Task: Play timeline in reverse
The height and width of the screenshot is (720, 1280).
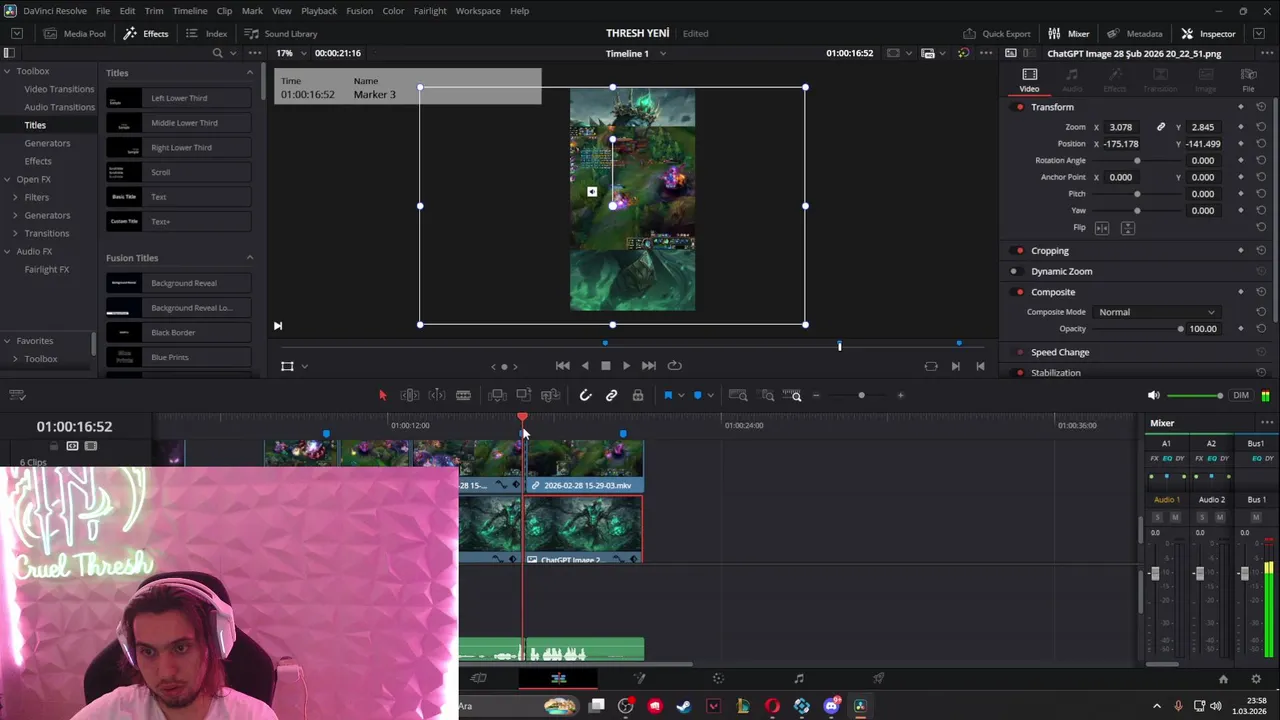Action: (585, 366)
